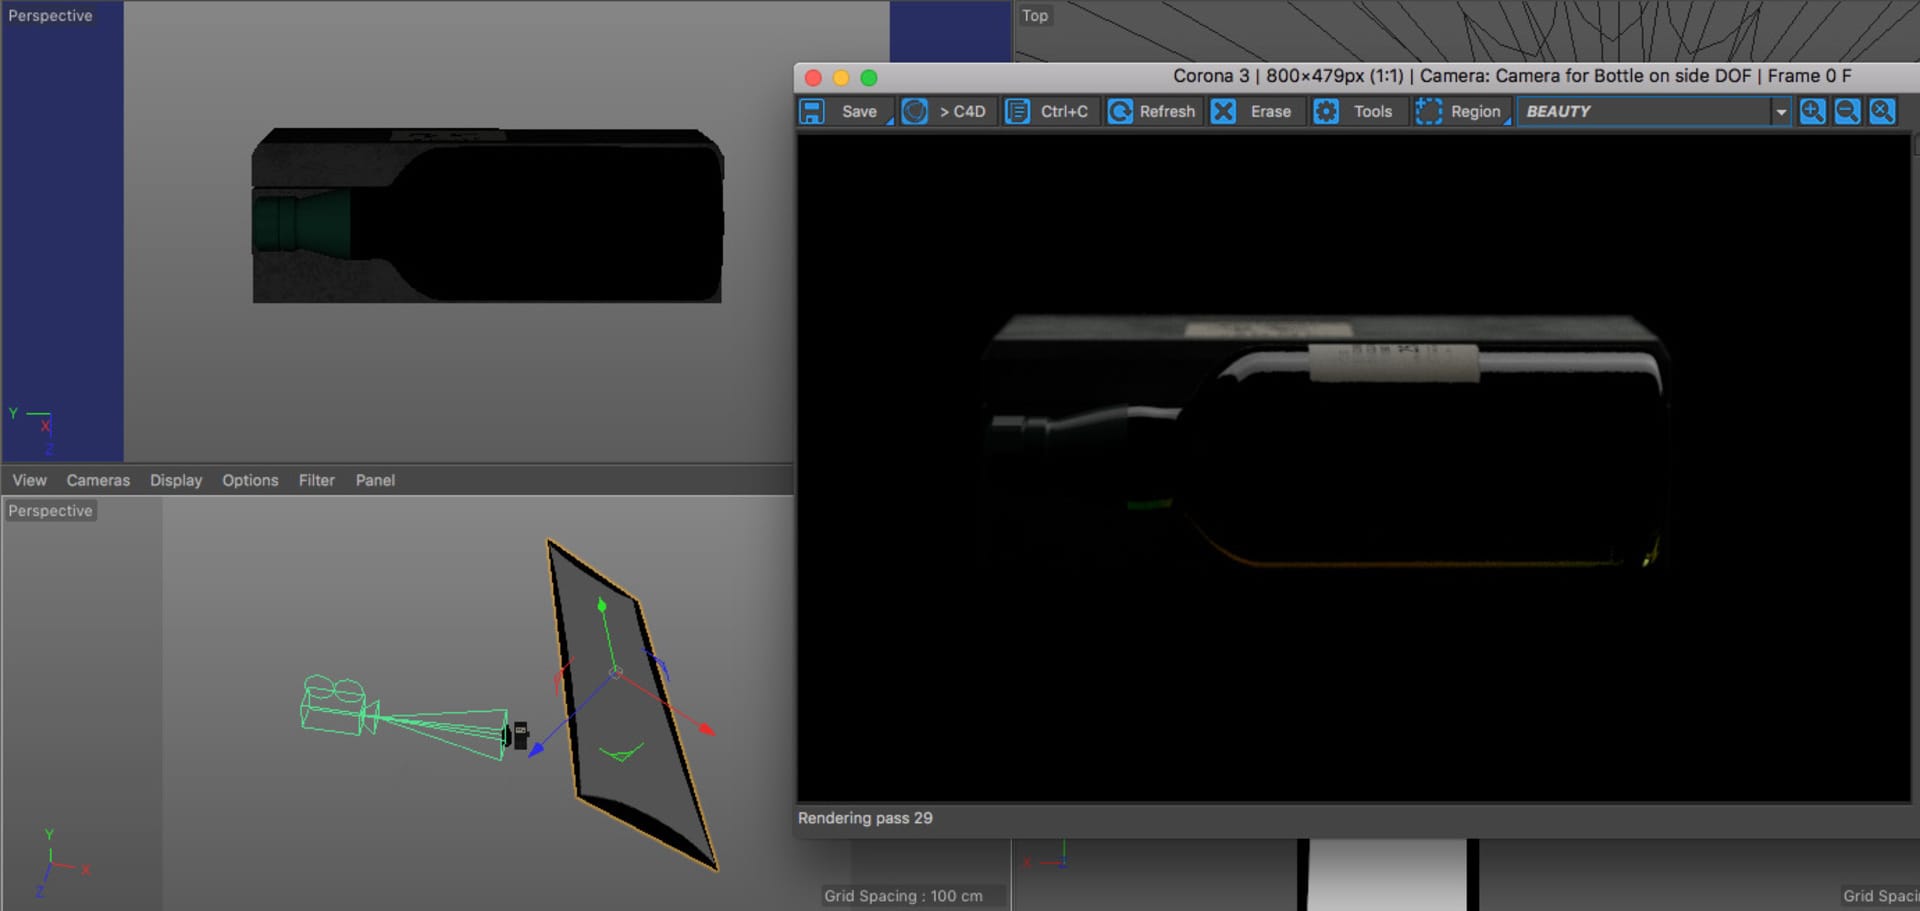Open the Options menu
Image resolution: width=1920 pixels, height=911 pixels.
coord(250,480)
